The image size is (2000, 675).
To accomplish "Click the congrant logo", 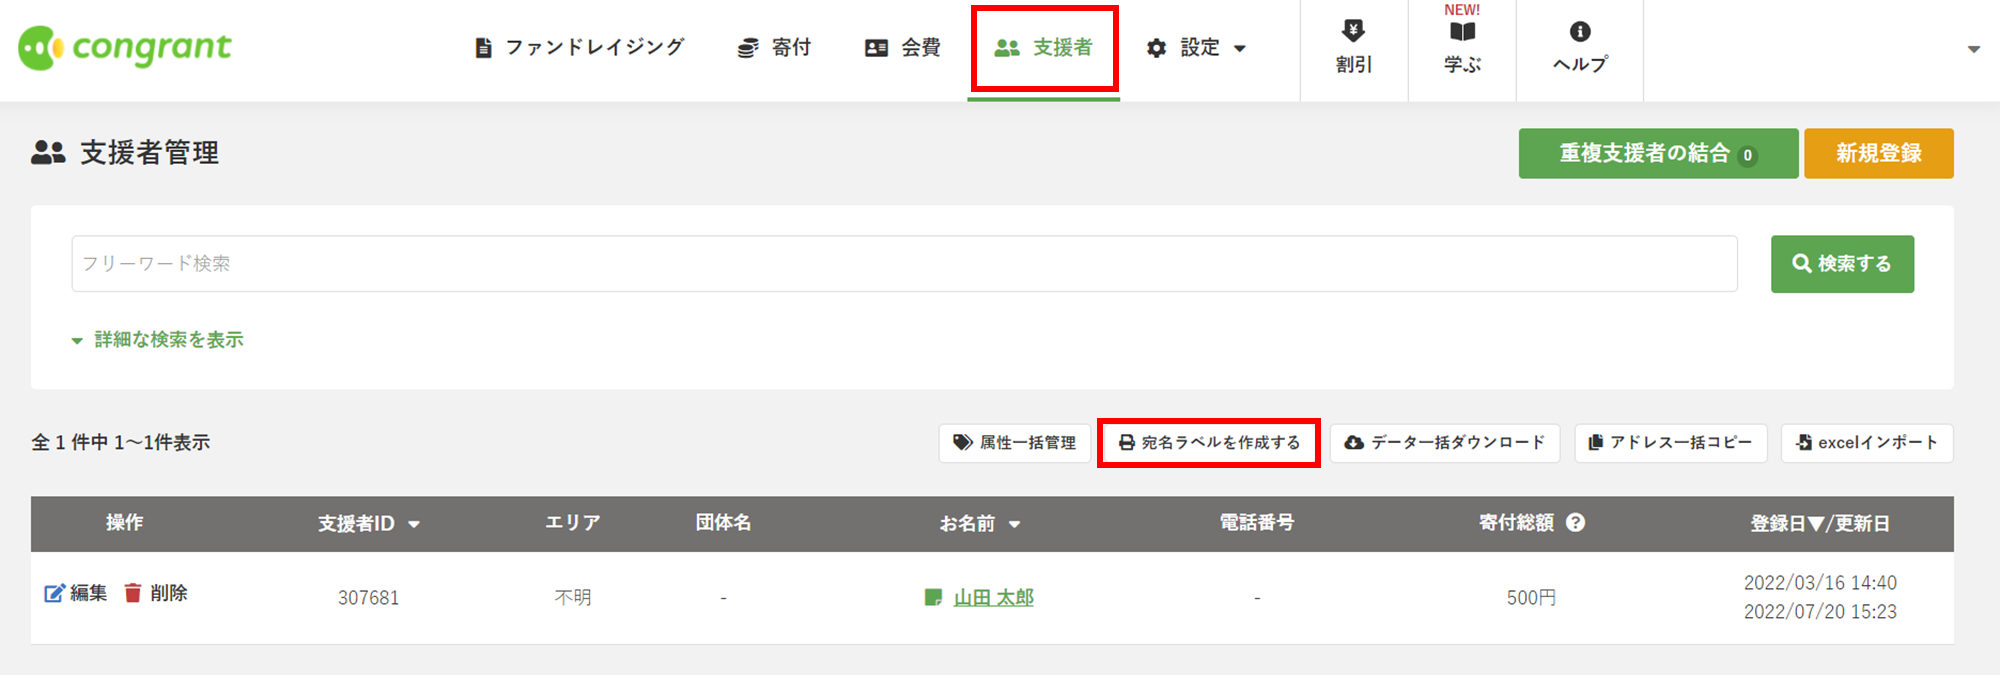I will 125,47.
